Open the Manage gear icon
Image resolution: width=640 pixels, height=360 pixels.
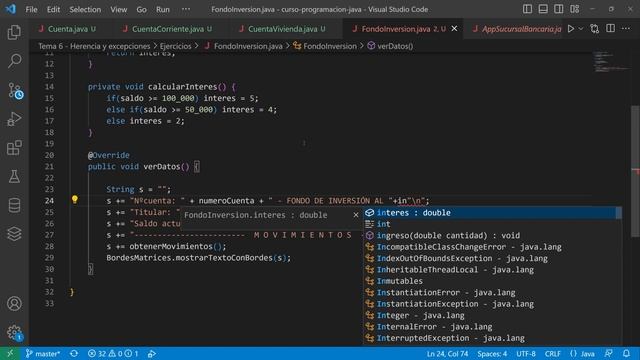[14, 332]
